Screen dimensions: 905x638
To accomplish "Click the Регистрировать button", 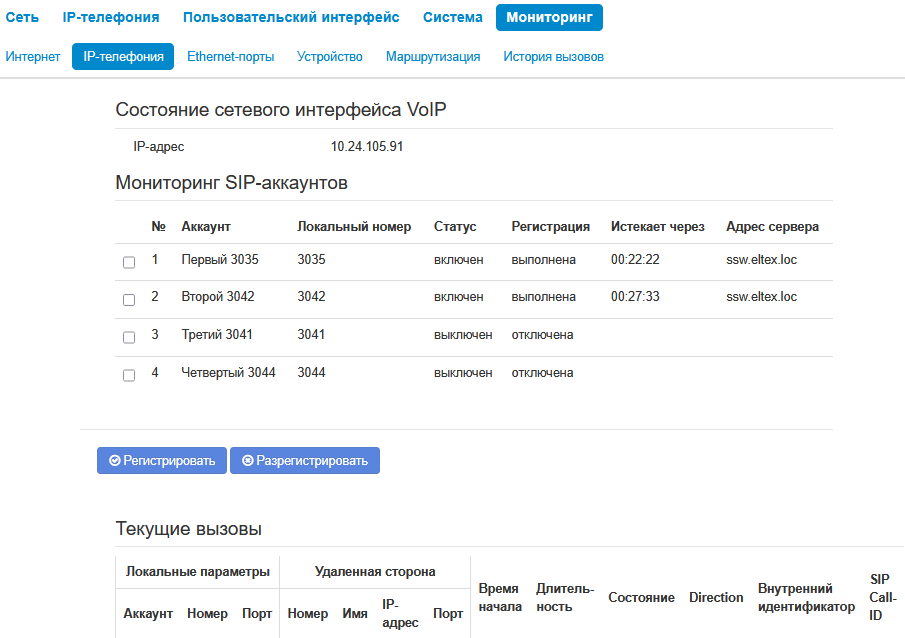I will click(162, 461).
